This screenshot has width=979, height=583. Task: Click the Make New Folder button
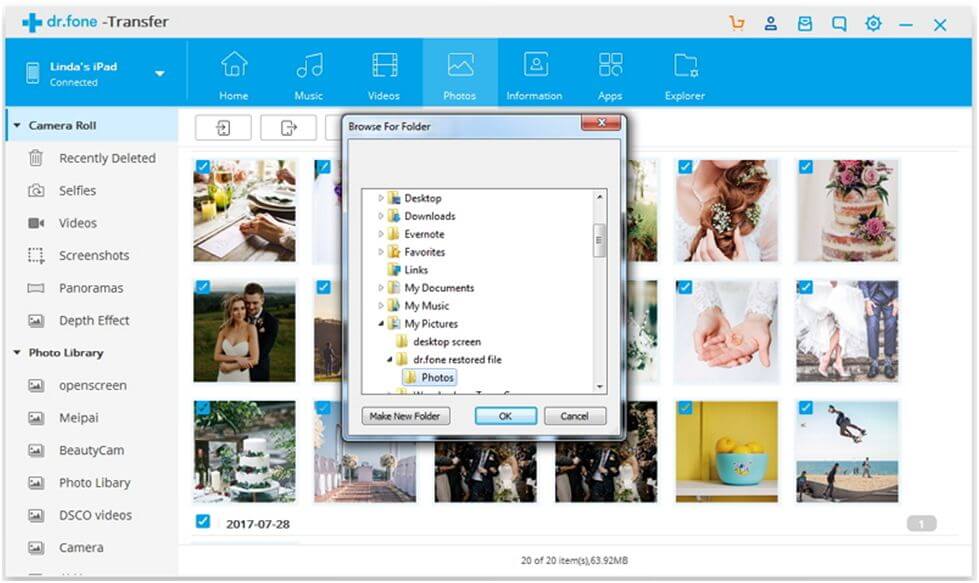tap(406, 416)
